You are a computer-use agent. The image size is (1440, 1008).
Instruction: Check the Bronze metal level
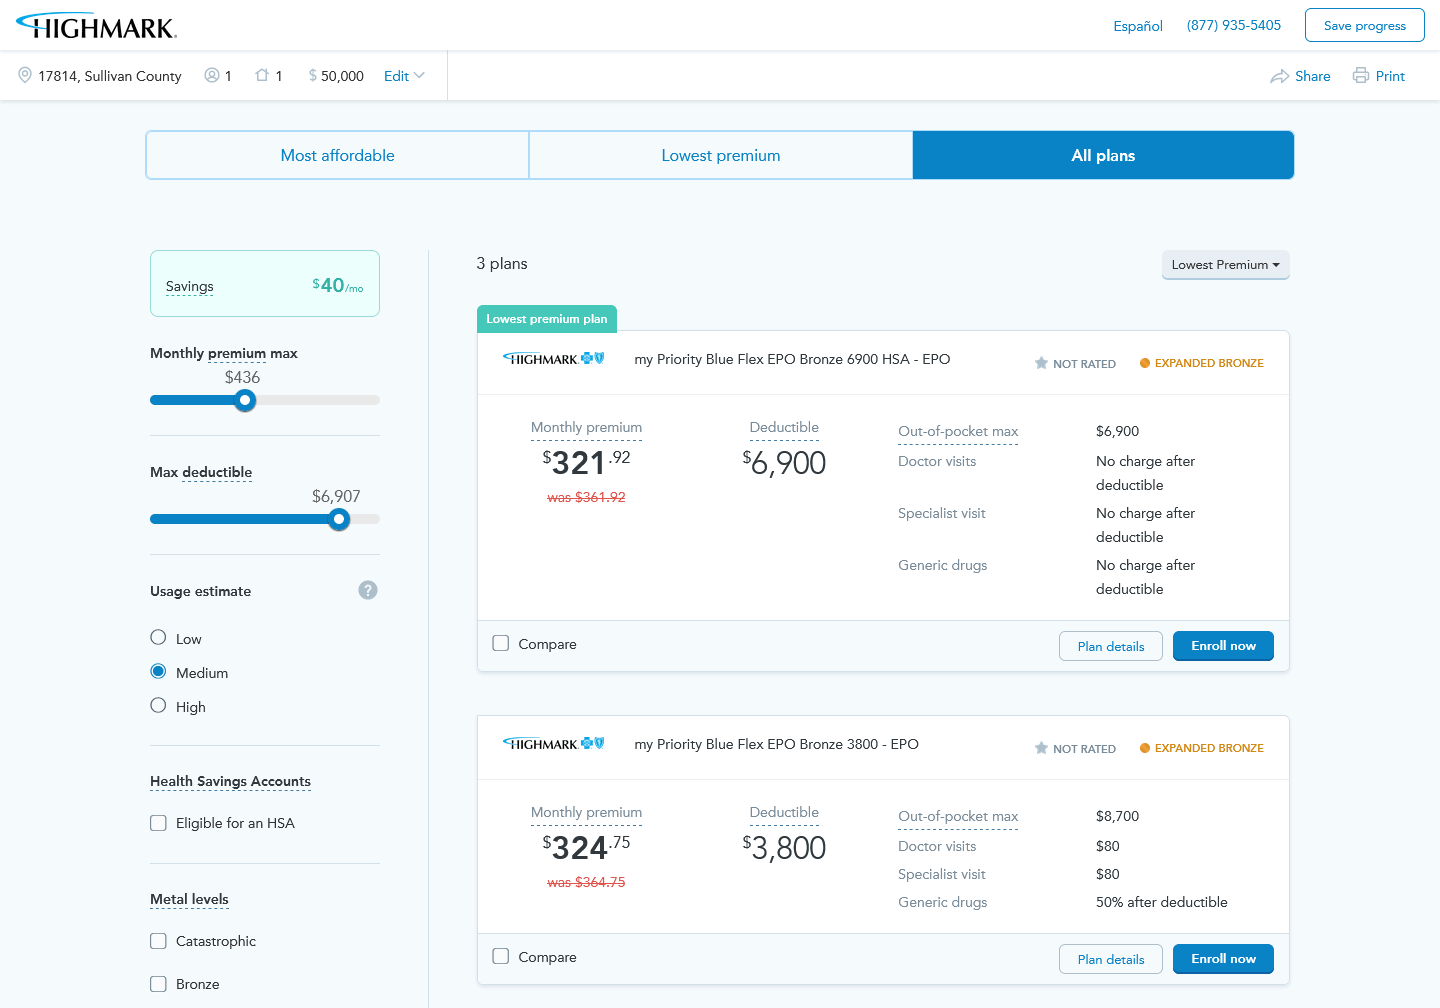(x=158, y=984)
